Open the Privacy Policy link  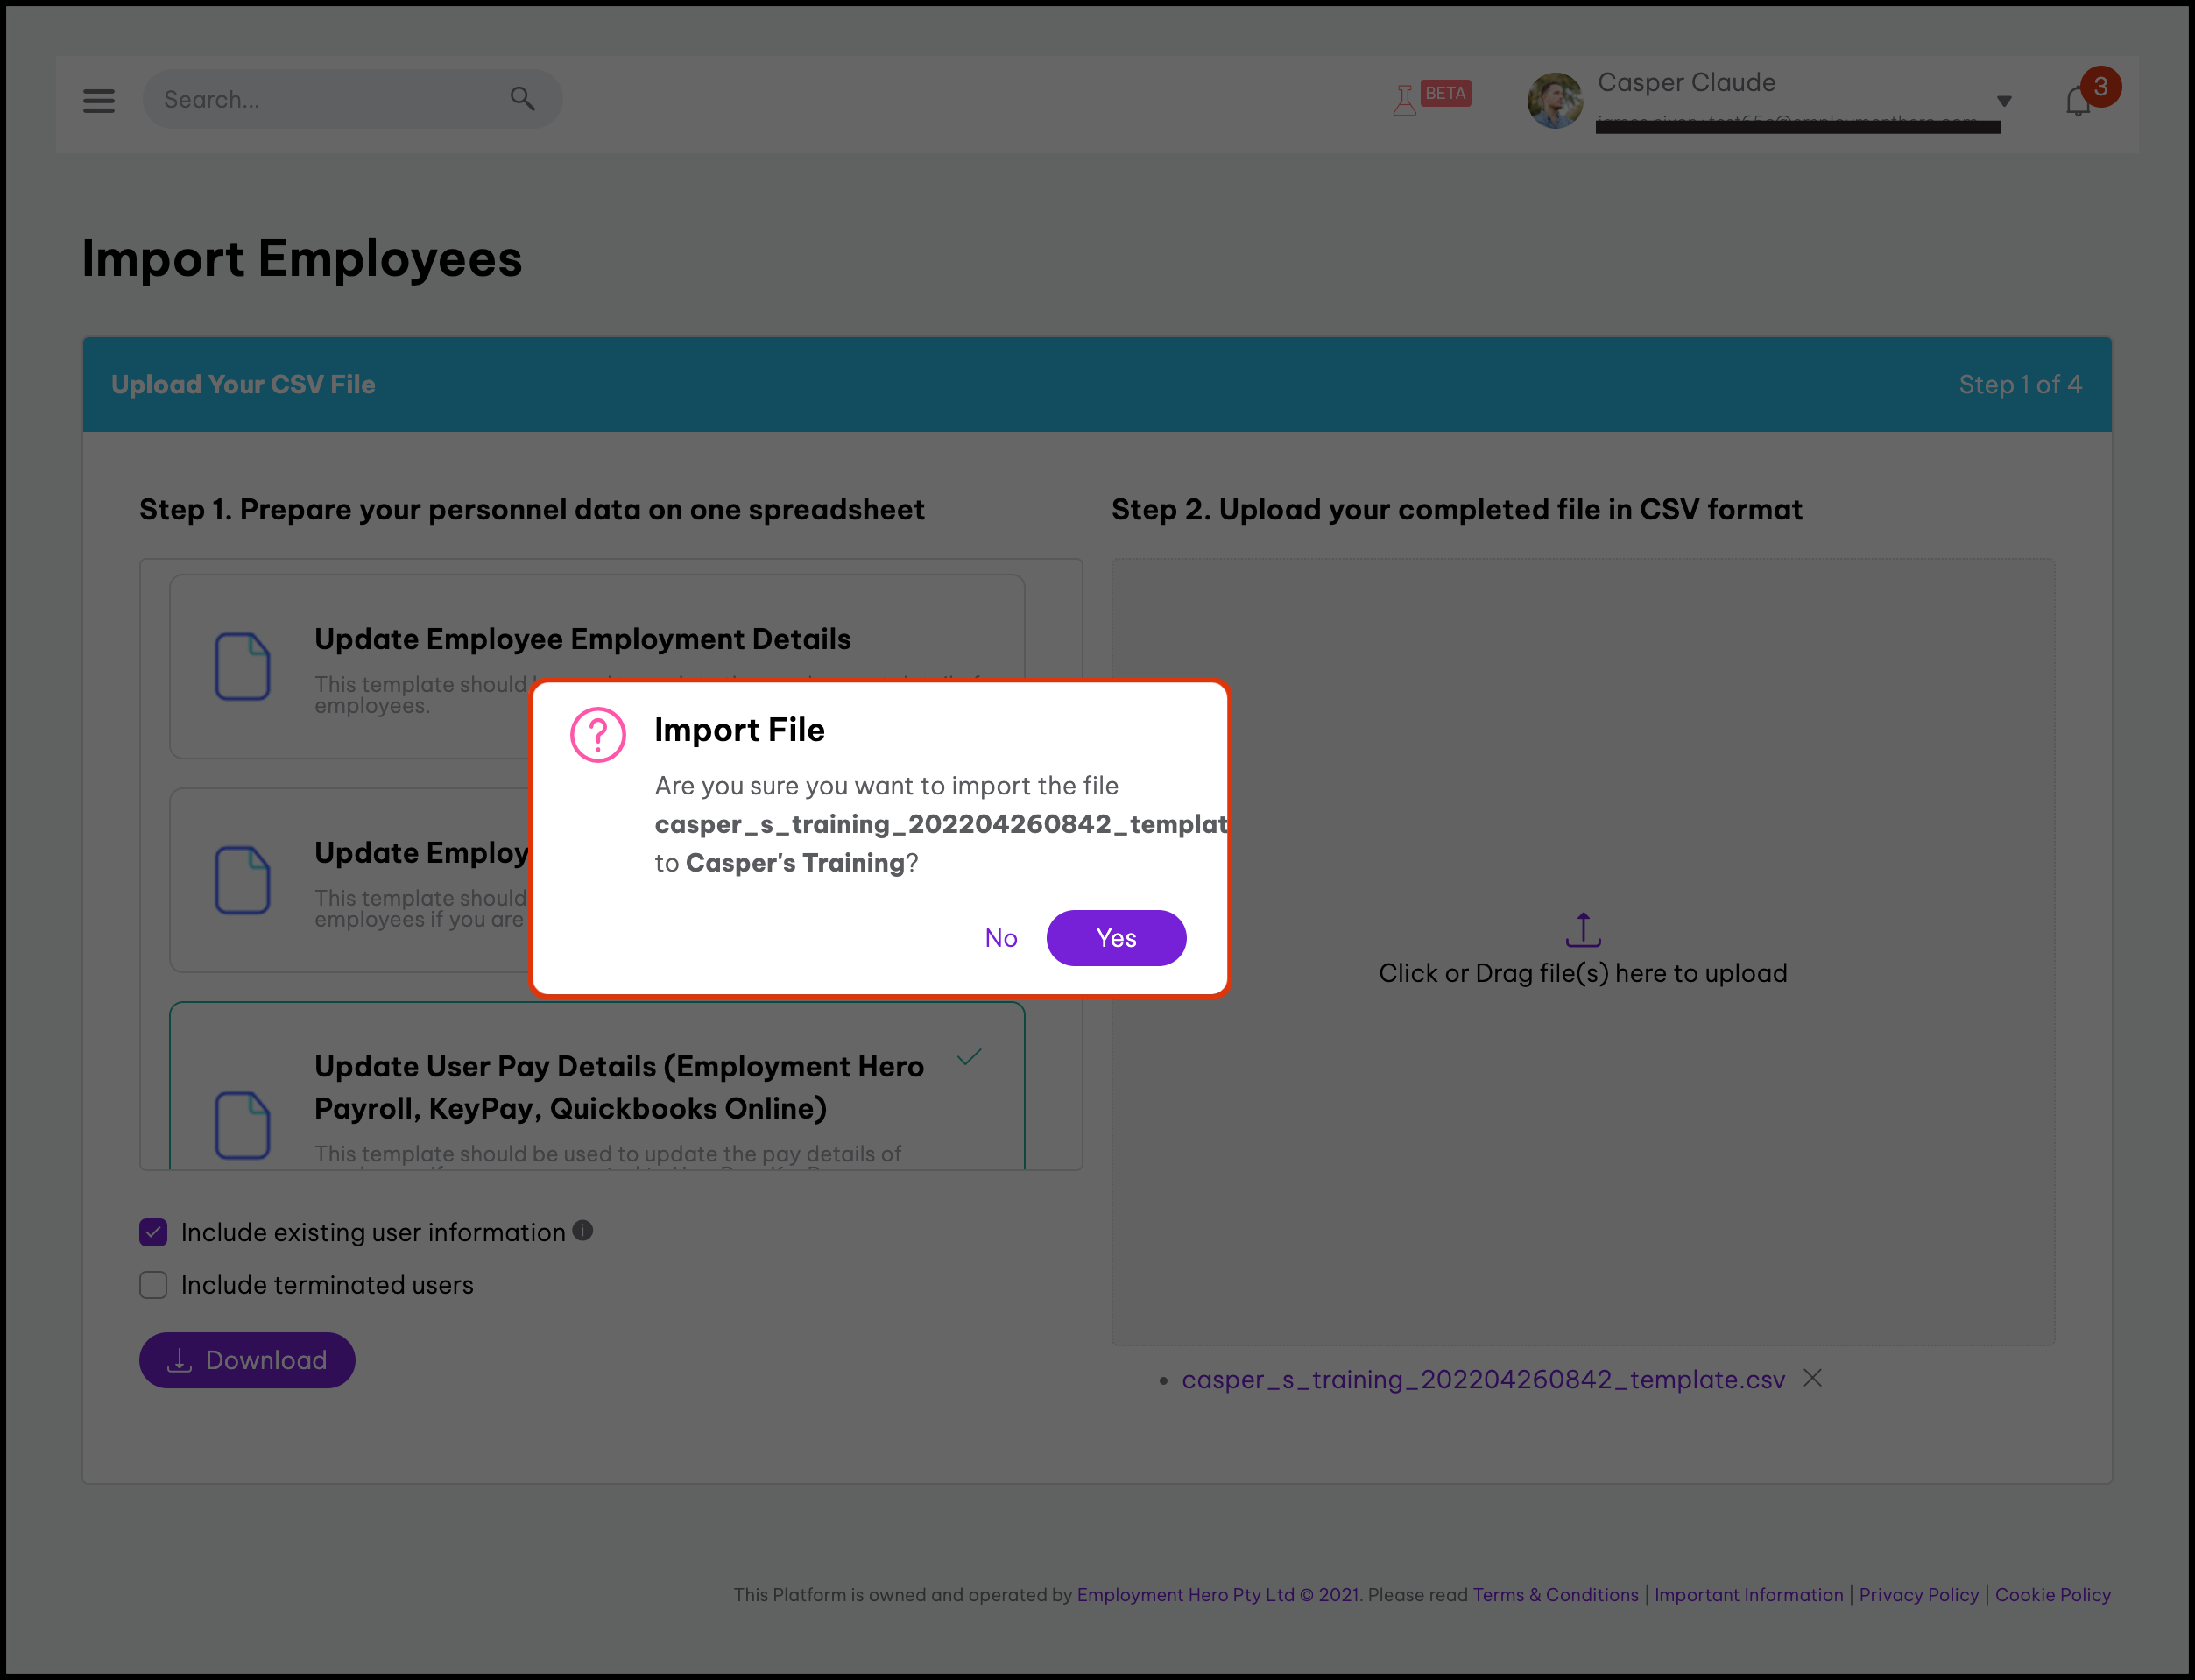coord(1918,1595)
